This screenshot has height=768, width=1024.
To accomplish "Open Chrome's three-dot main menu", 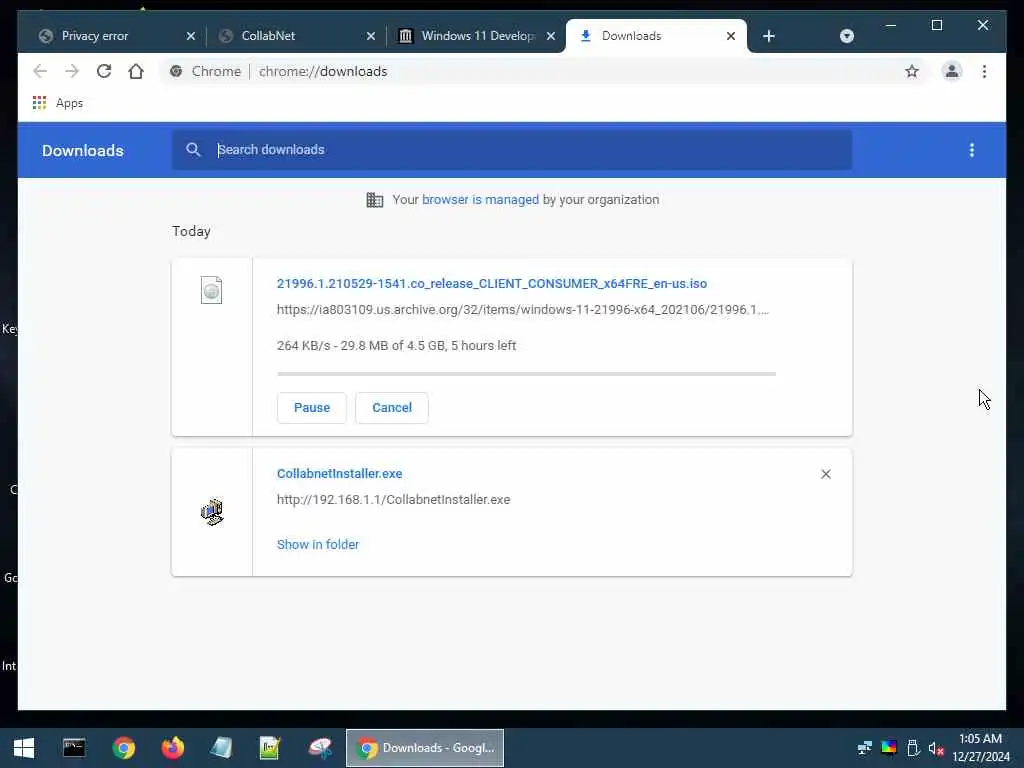I will point(984,71).
